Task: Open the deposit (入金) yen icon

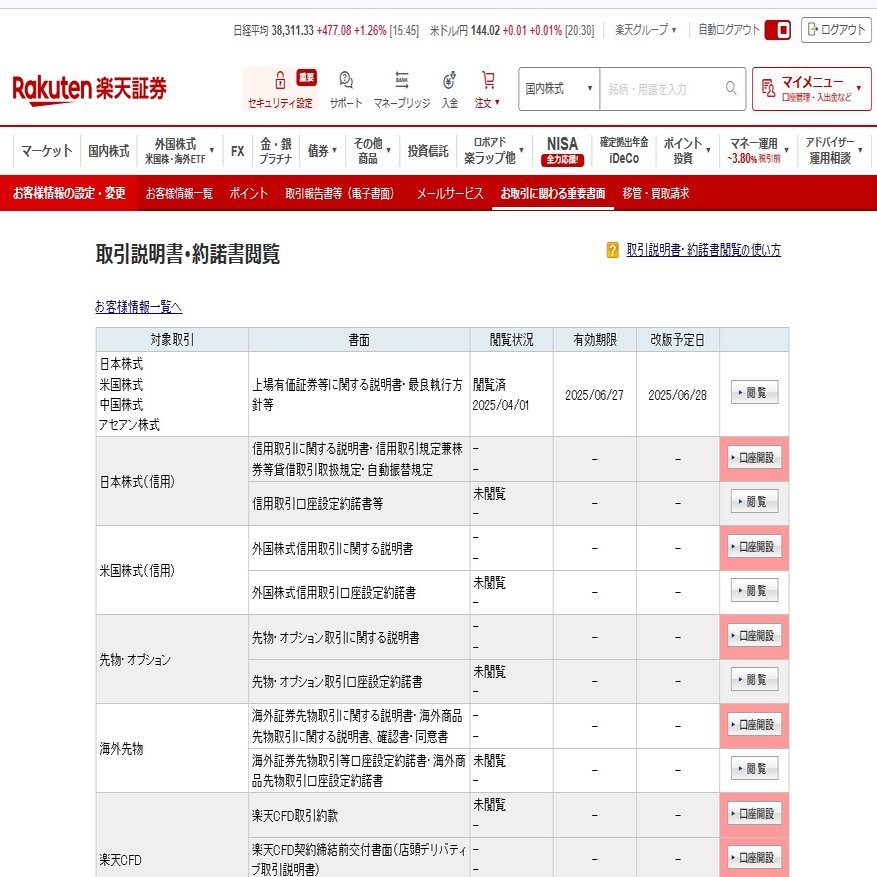Action: [450, 80]
